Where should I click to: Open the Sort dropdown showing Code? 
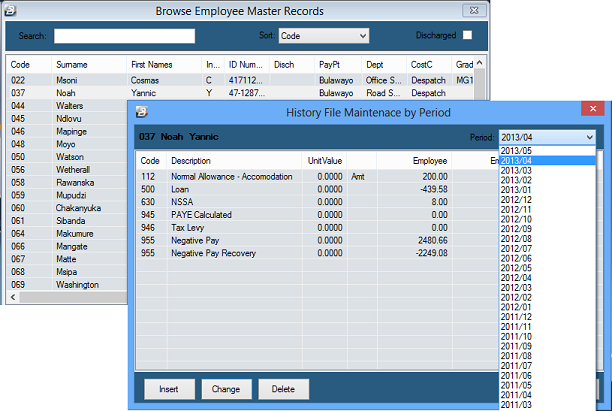point(324,36)
